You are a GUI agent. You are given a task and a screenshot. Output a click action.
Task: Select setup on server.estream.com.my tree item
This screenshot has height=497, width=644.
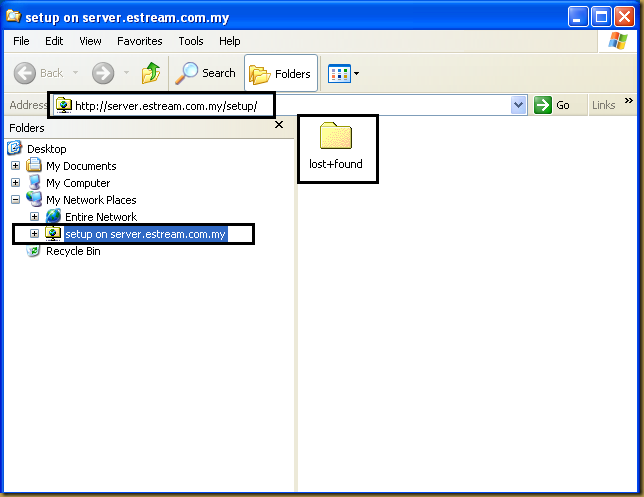146,234
